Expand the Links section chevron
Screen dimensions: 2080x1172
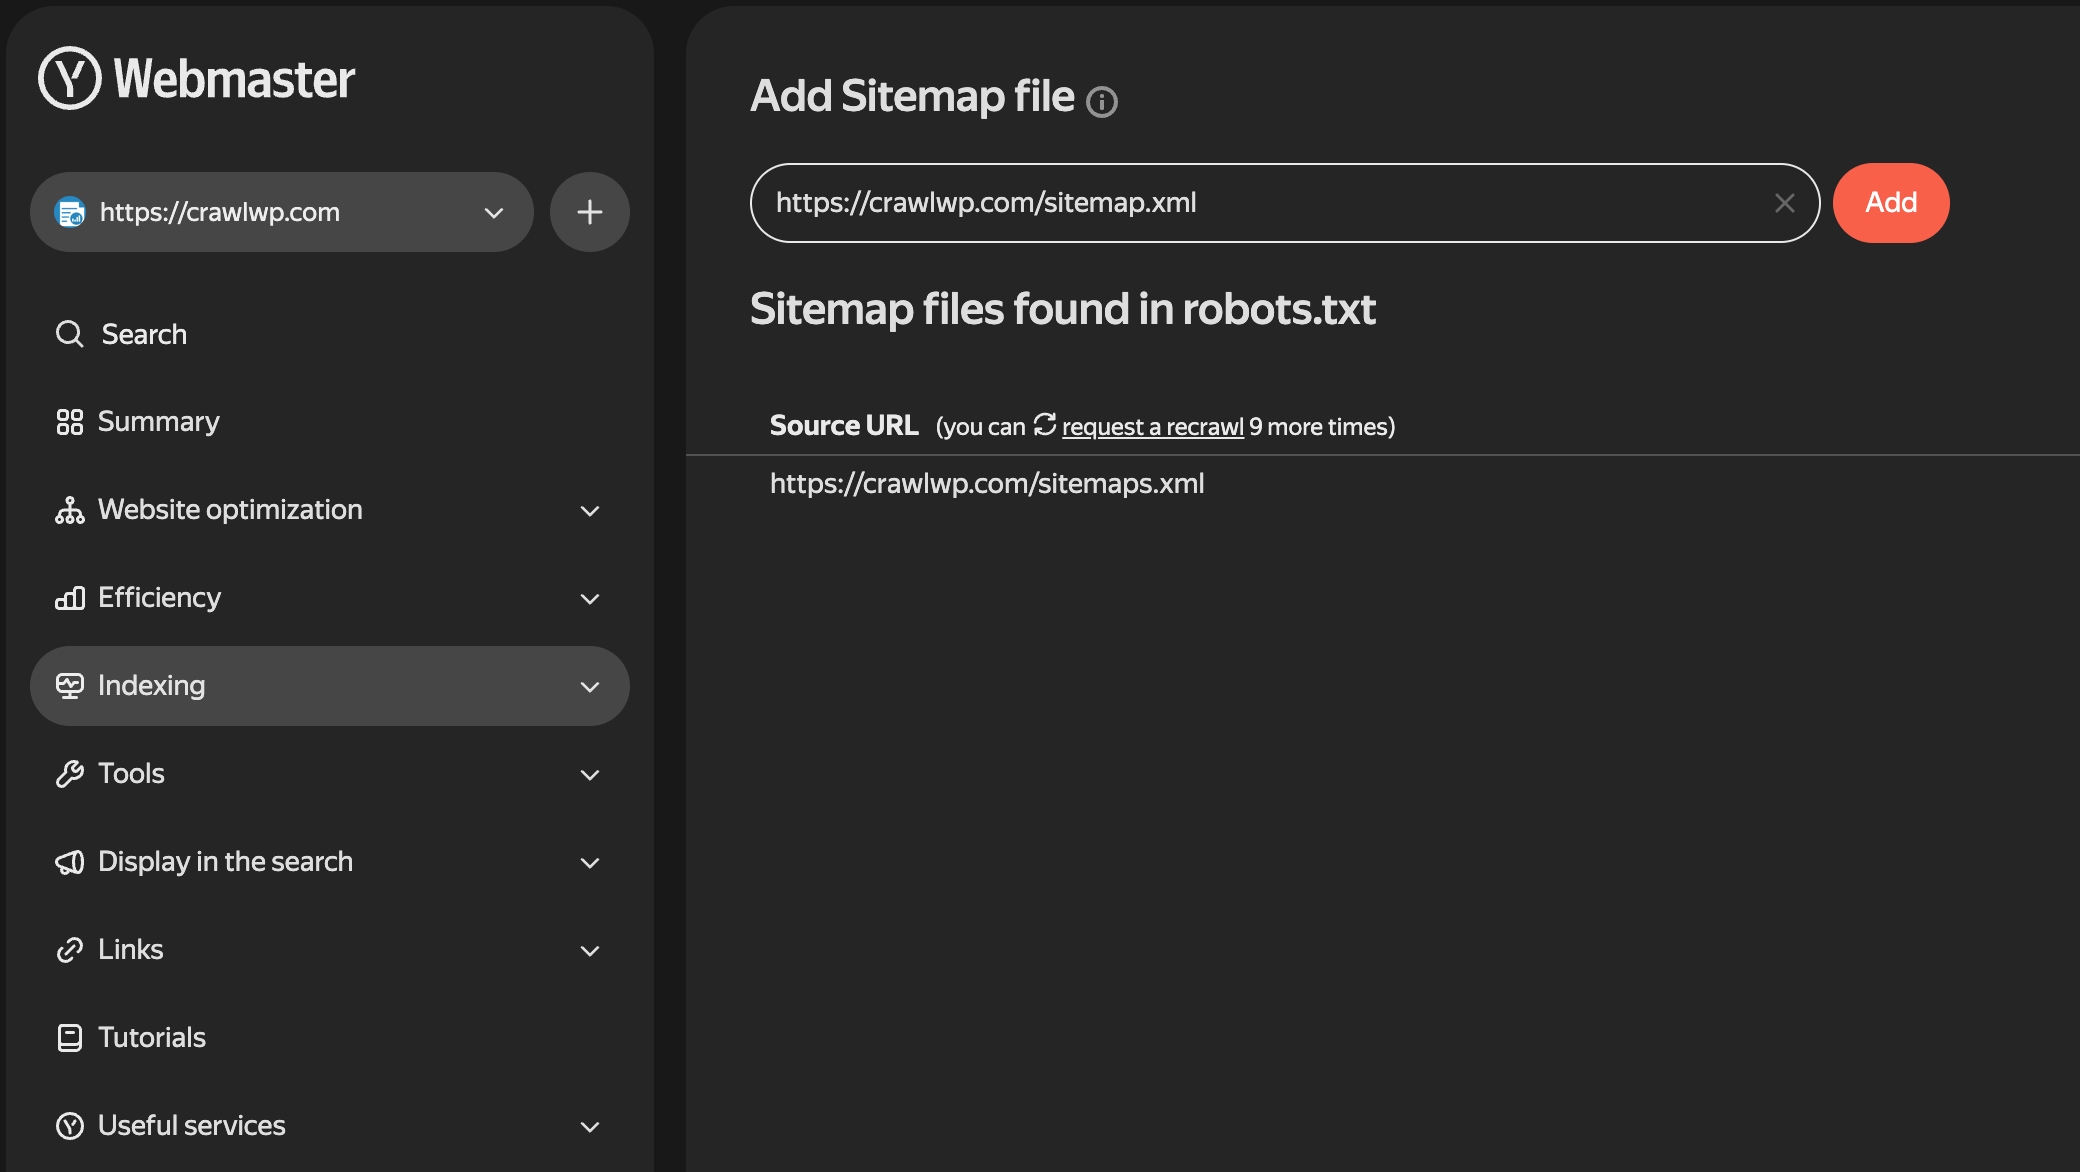click(590, 951)
